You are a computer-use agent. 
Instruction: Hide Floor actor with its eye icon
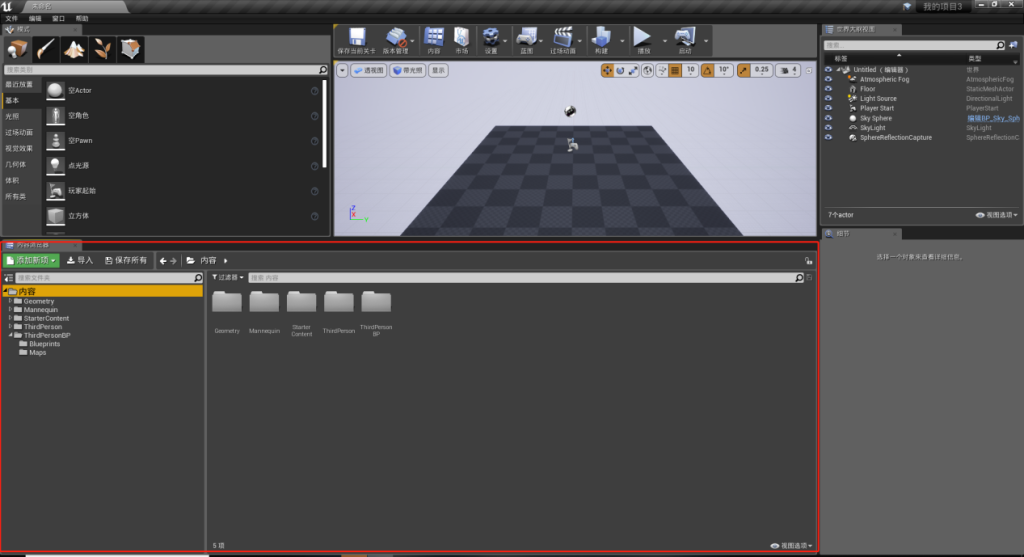828,89
